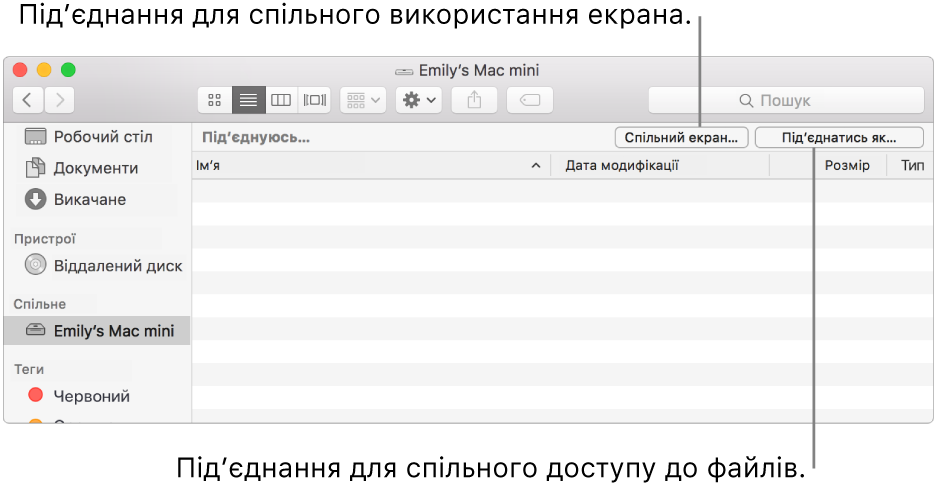Click the Спільне section heading
The height and width of the screenshot is (492, 936).
pyautogui.click(x=39, y=304)
